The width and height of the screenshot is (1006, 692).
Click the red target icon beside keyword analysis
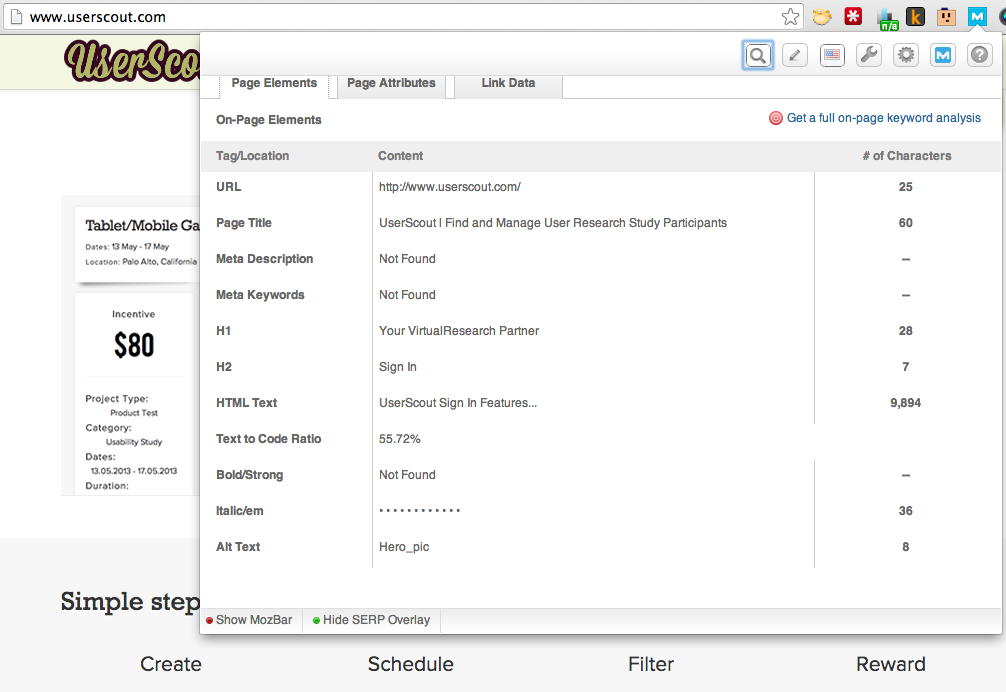point(776,118)
